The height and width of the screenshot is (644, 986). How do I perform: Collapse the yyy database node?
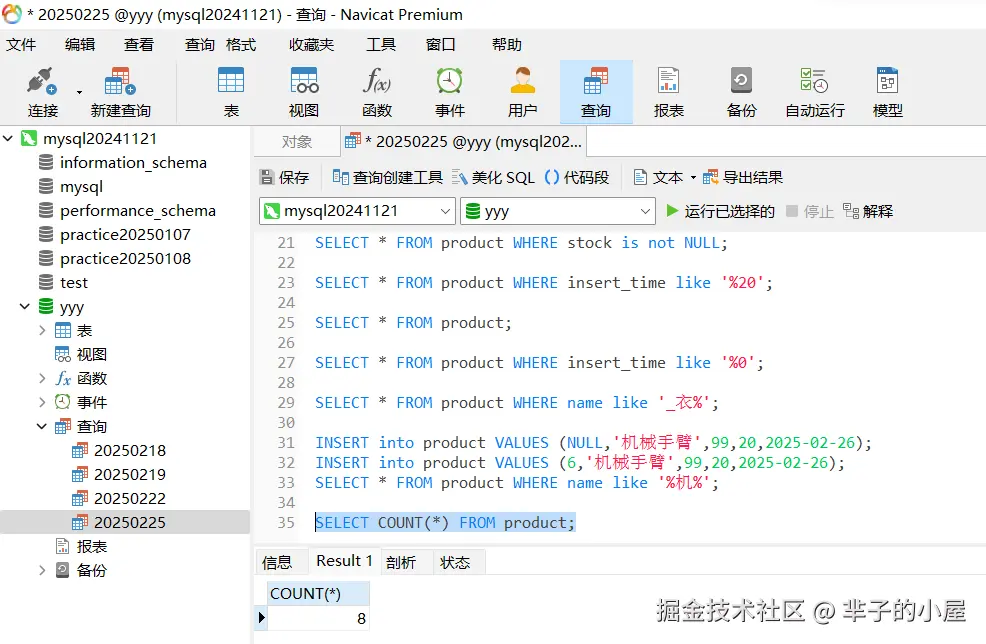pos(25,306)
